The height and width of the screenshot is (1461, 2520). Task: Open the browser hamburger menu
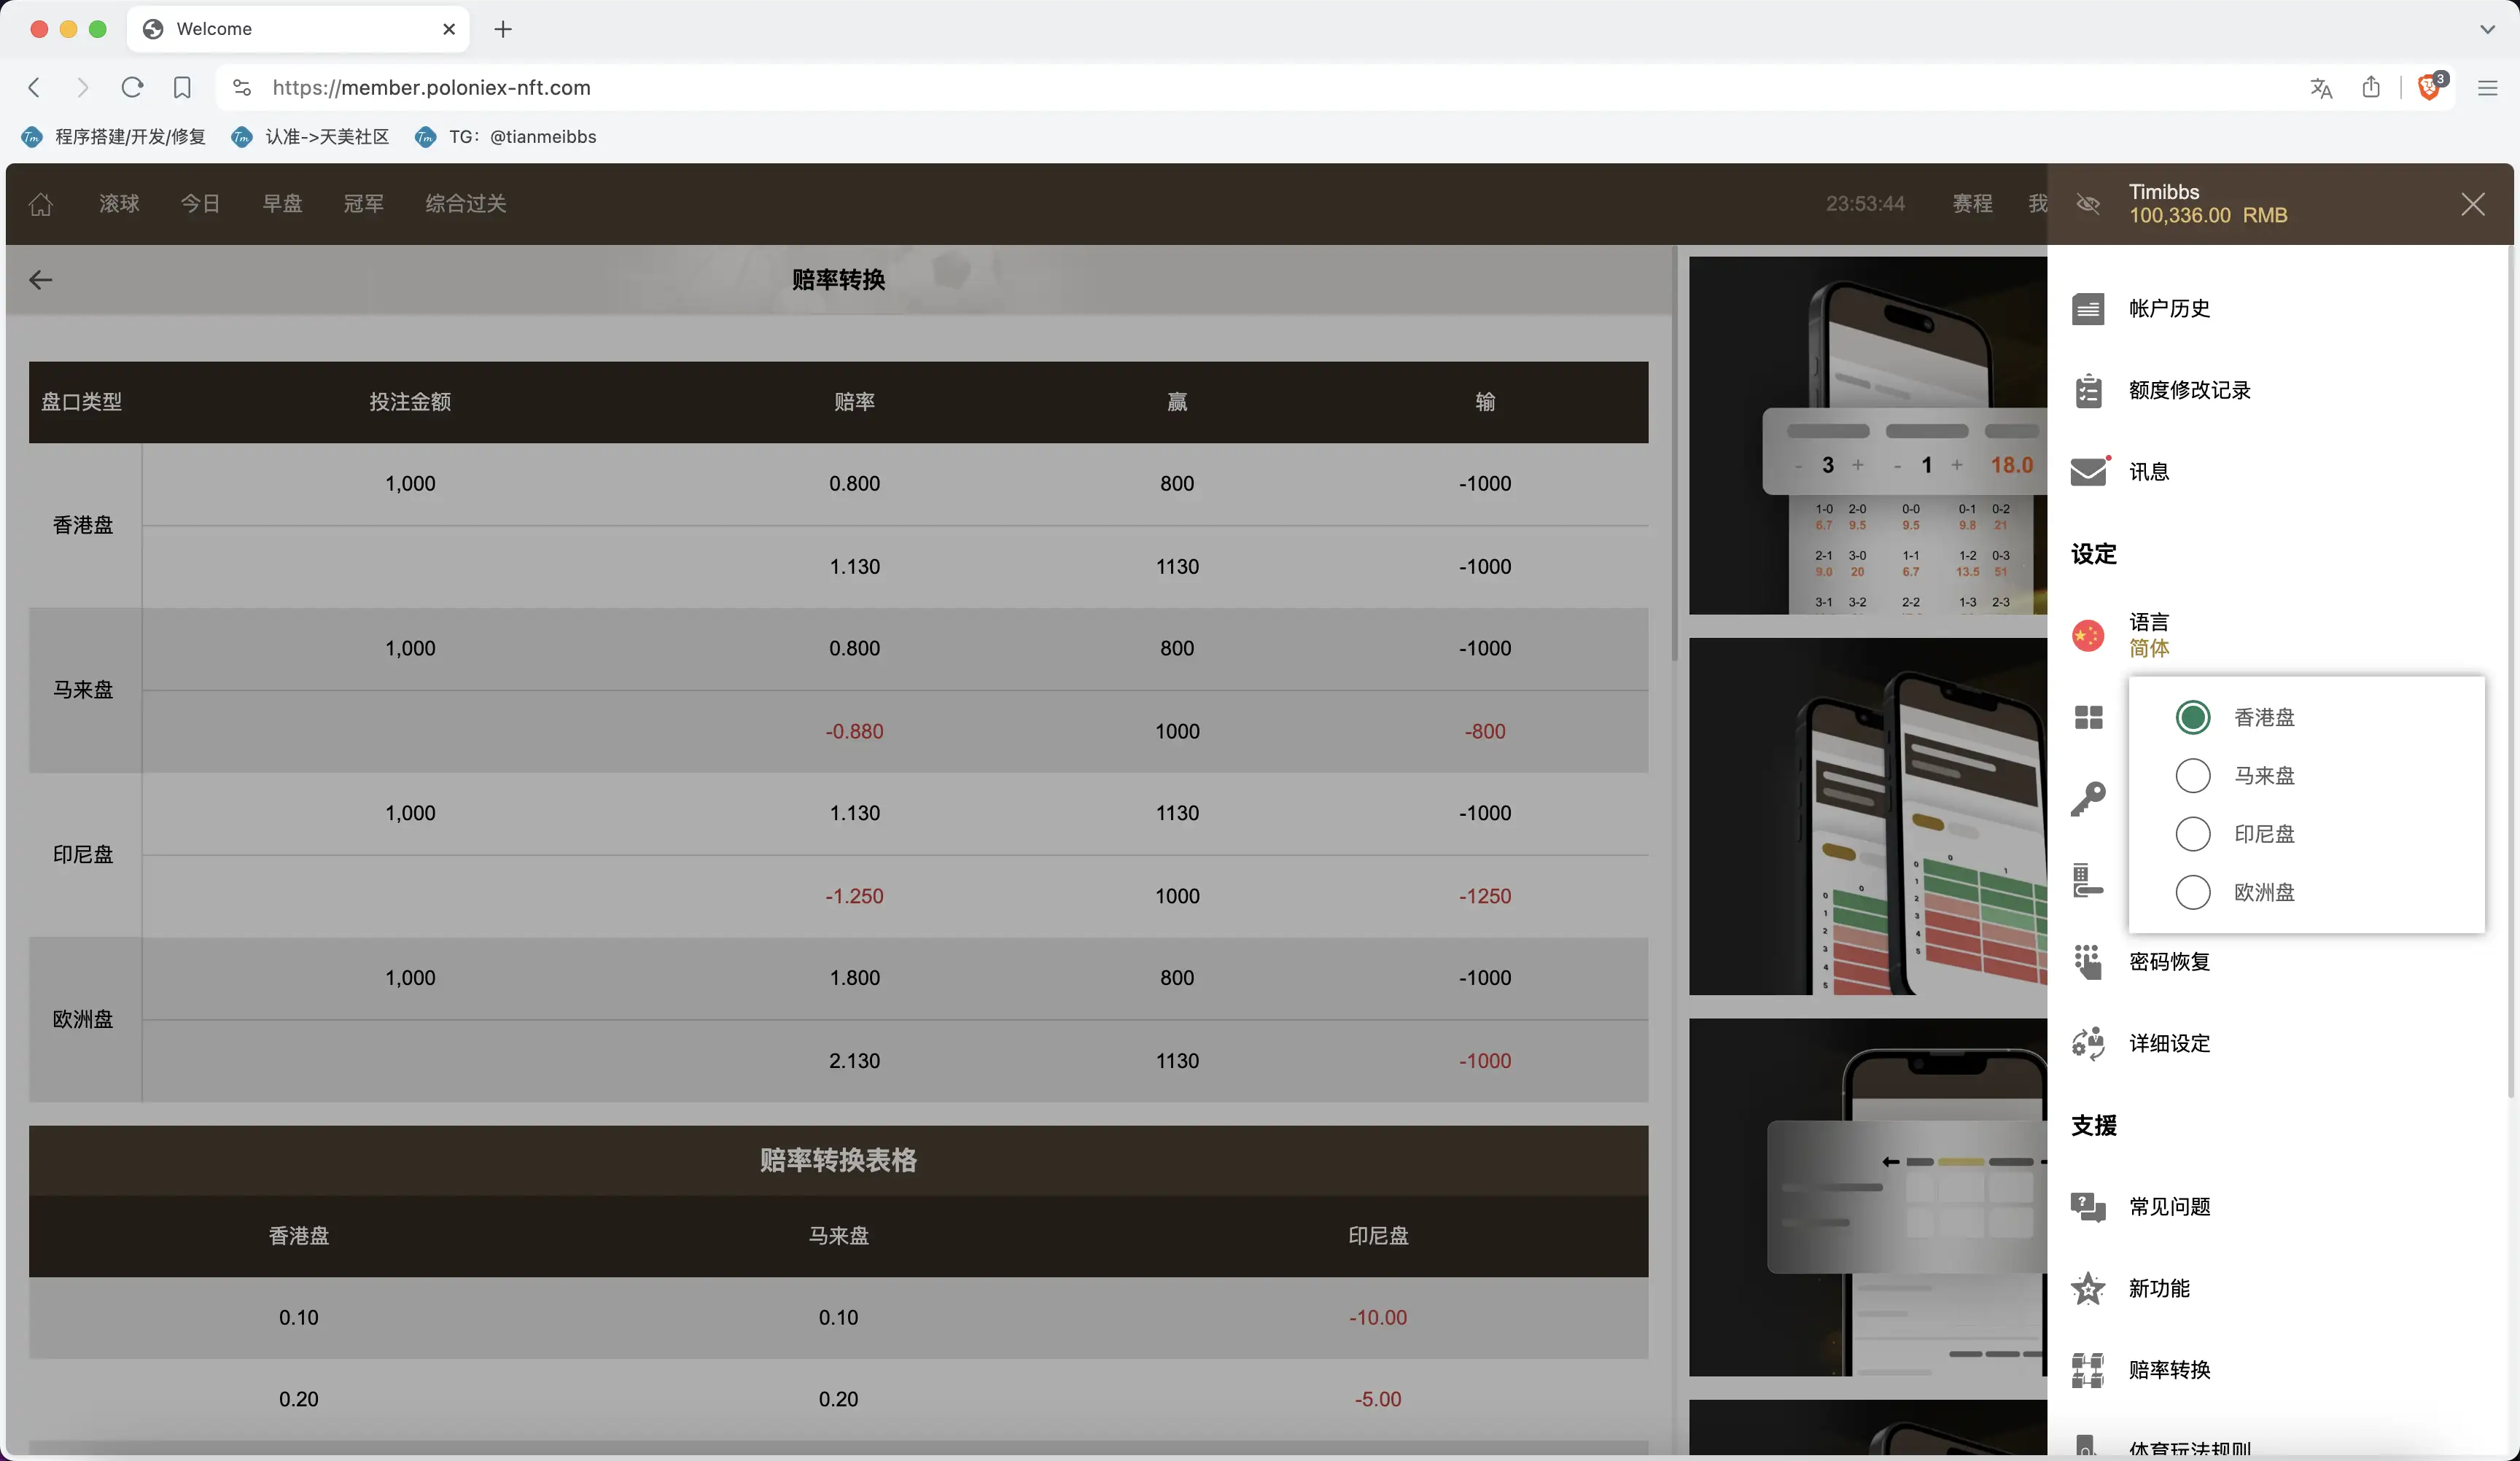point(2488,88)
